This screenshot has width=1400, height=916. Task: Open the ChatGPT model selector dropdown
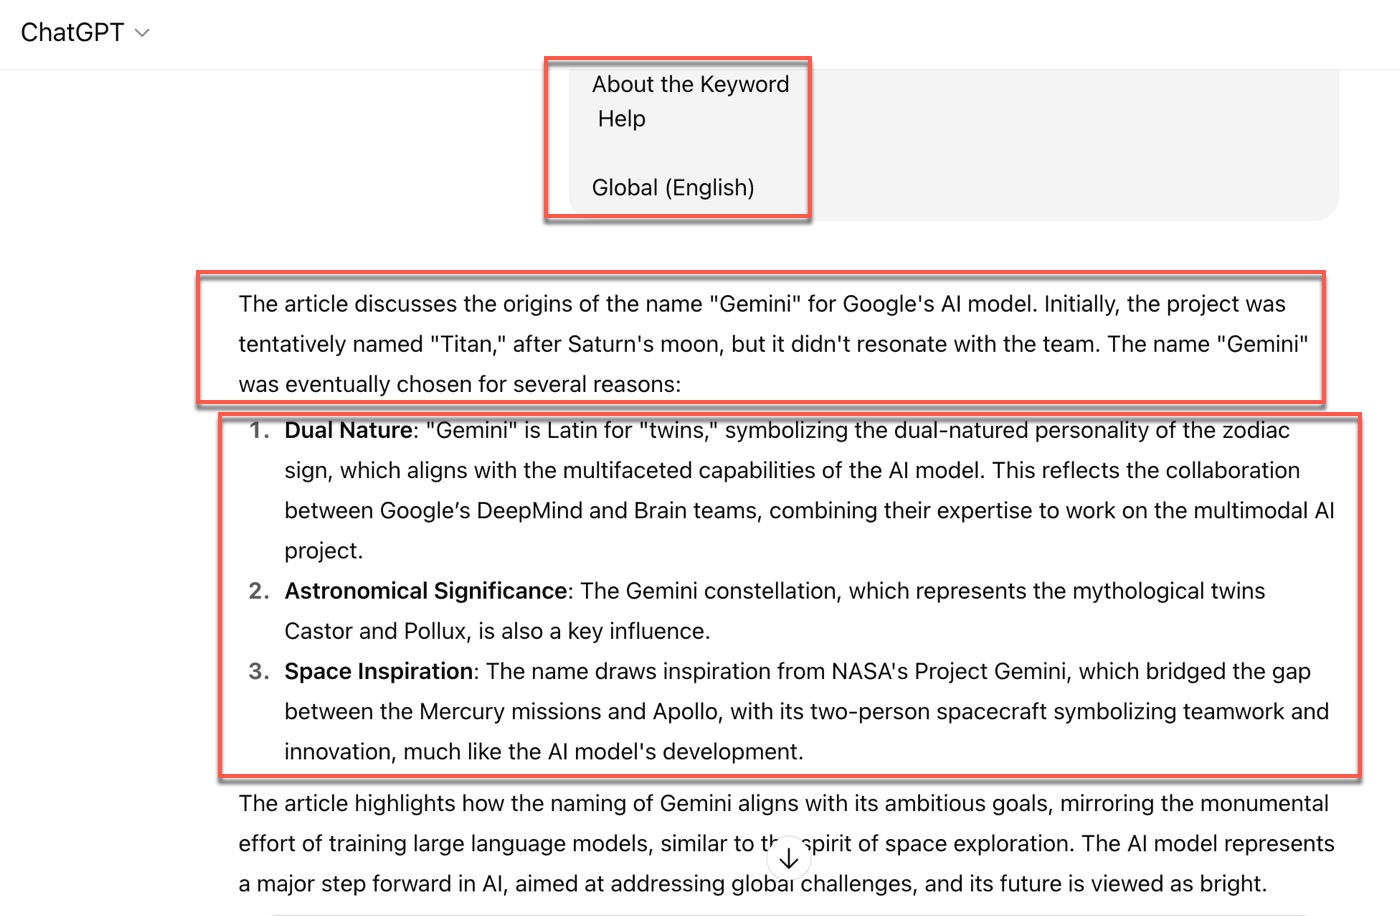point(85,33)
